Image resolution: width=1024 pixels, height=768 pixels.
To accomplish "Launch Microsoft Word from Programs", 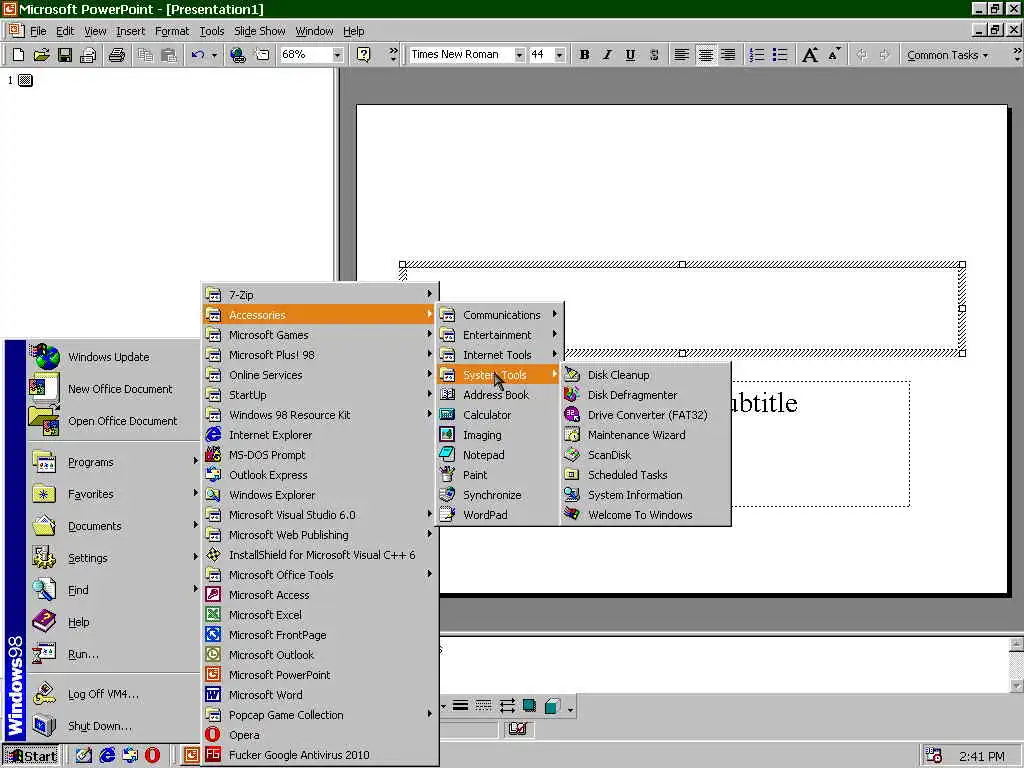I will click(x=319, y=695).
